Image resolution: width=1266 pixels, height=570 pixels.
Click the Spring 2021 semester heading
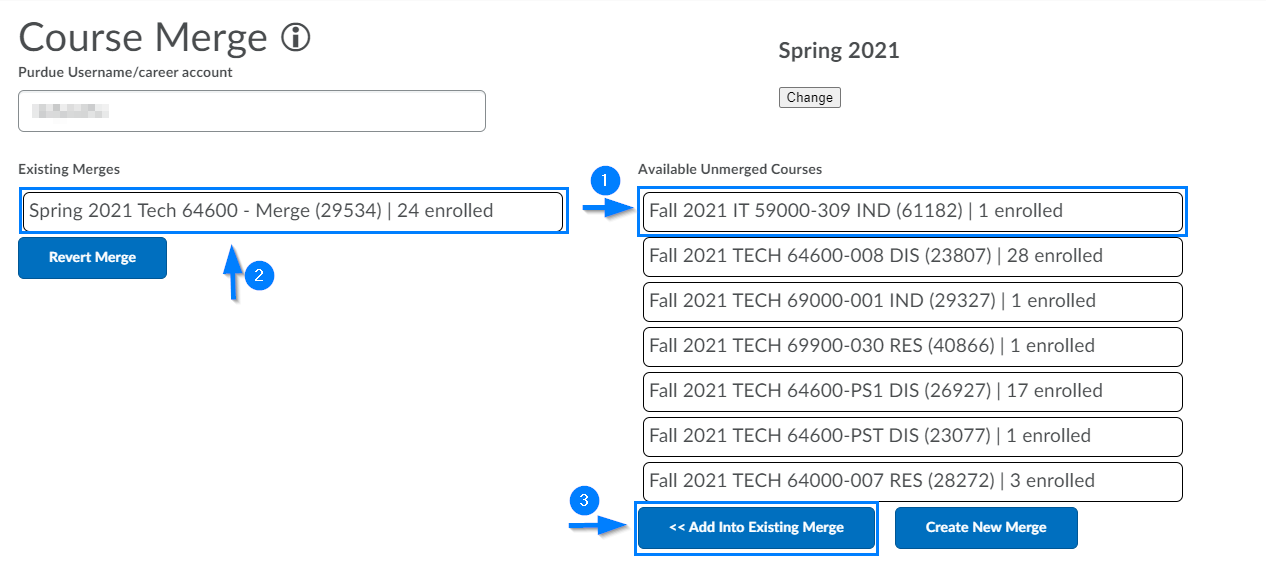(x=838, y=51)
